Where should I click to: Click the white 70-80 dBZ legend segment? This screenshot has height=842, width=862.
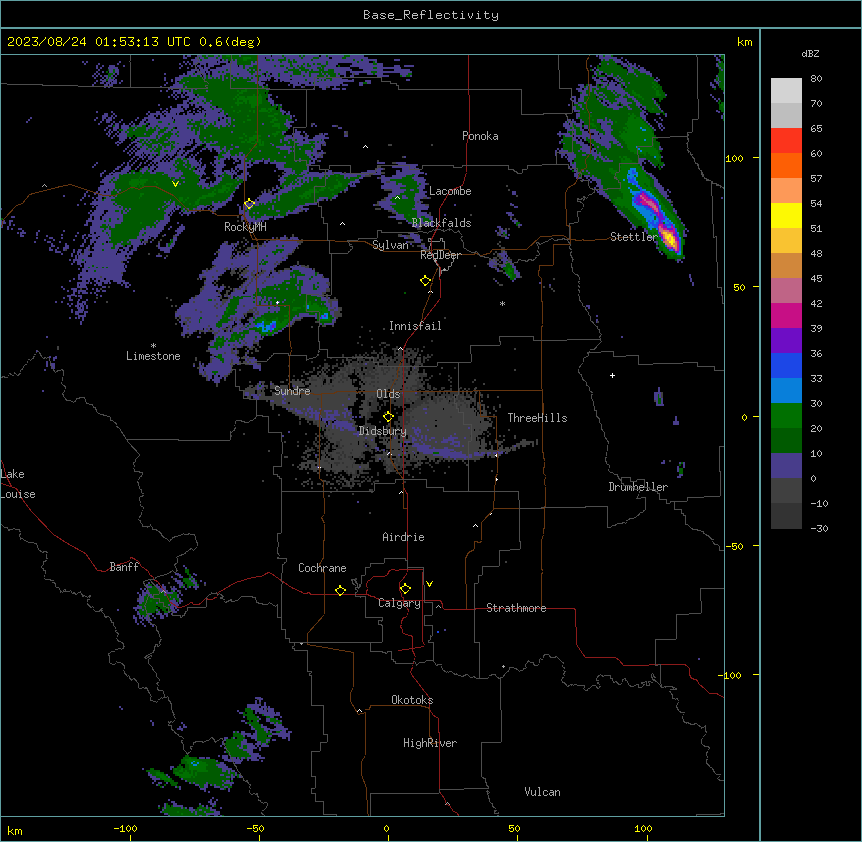click(x=786, y=91)
